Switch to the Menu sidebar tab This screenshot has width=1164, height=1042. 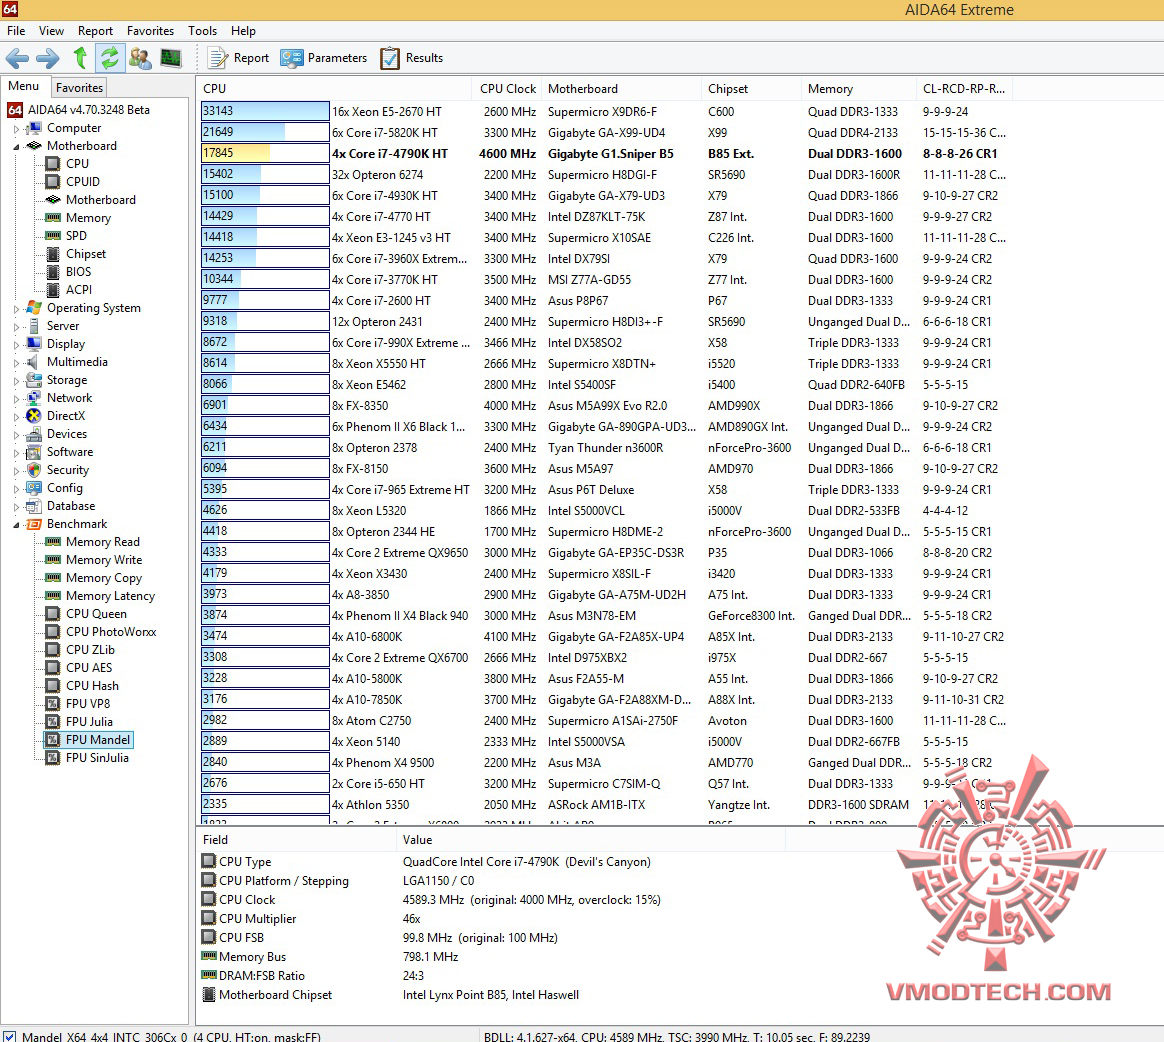(24, 86)
